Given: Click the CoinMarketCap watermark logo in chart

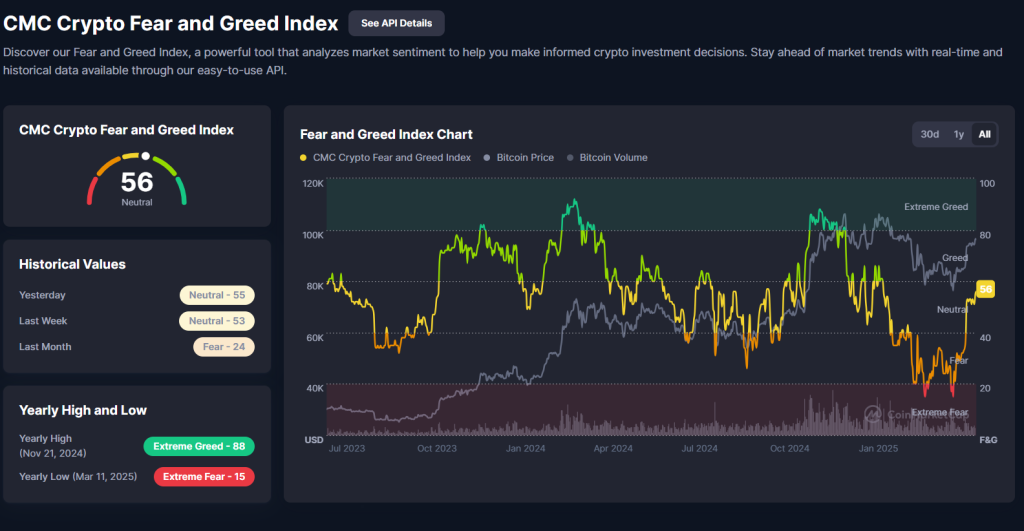Looking at the screenshot, I should tap(873, 412).
